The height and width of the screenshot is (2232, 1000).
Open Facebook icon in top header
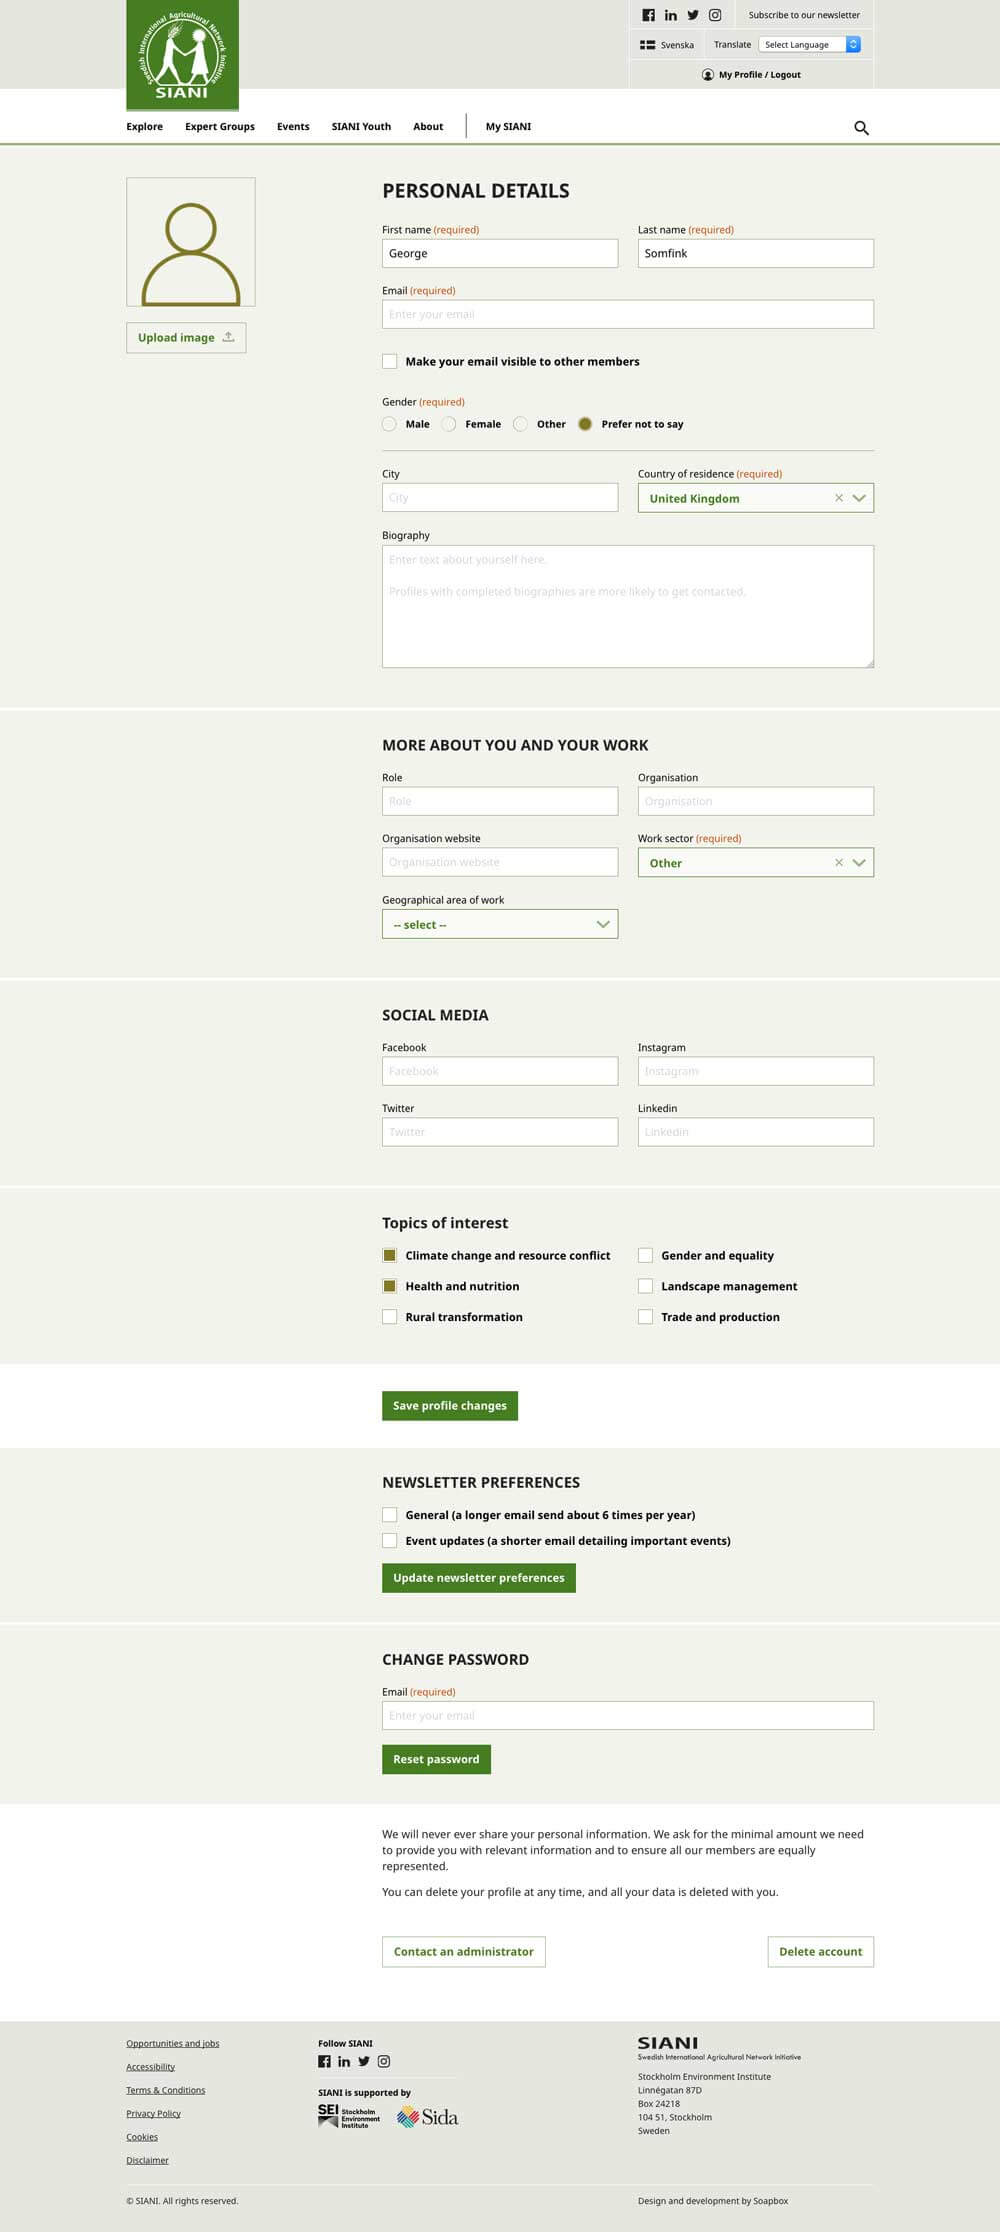point(648,15)
